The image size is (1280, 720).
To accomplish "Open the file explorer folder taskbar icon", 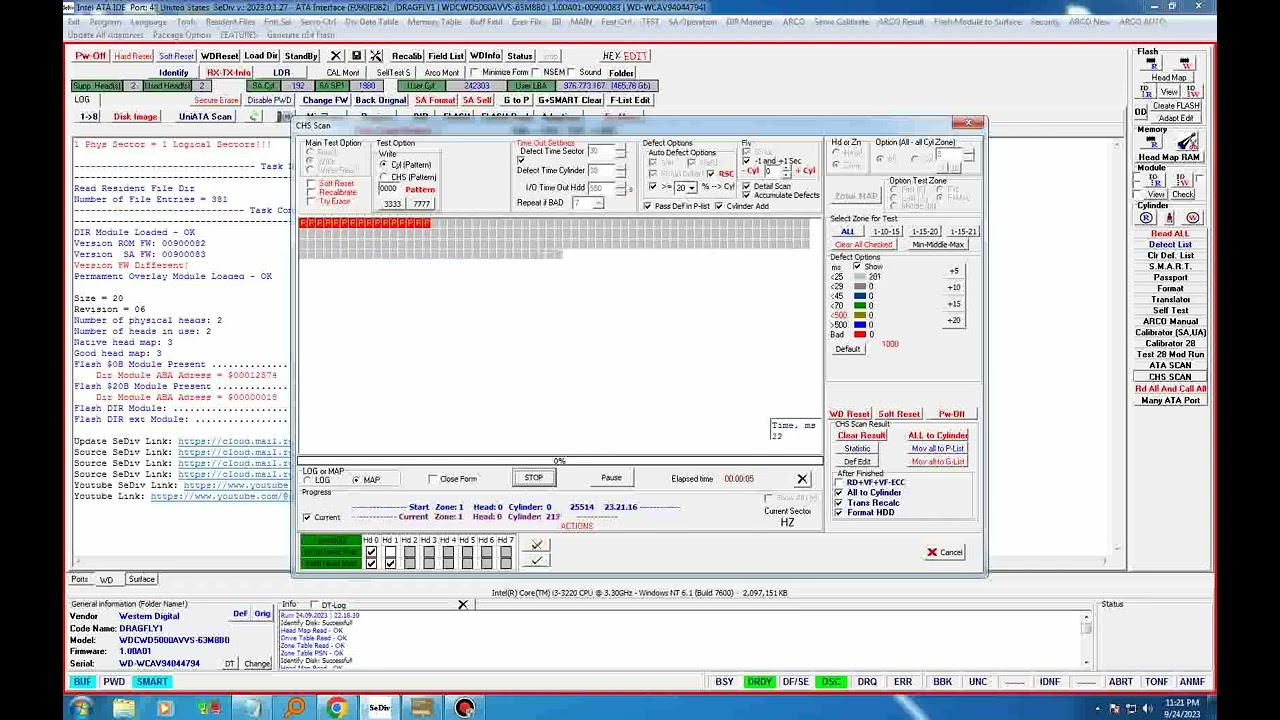I will pos(124,708).
